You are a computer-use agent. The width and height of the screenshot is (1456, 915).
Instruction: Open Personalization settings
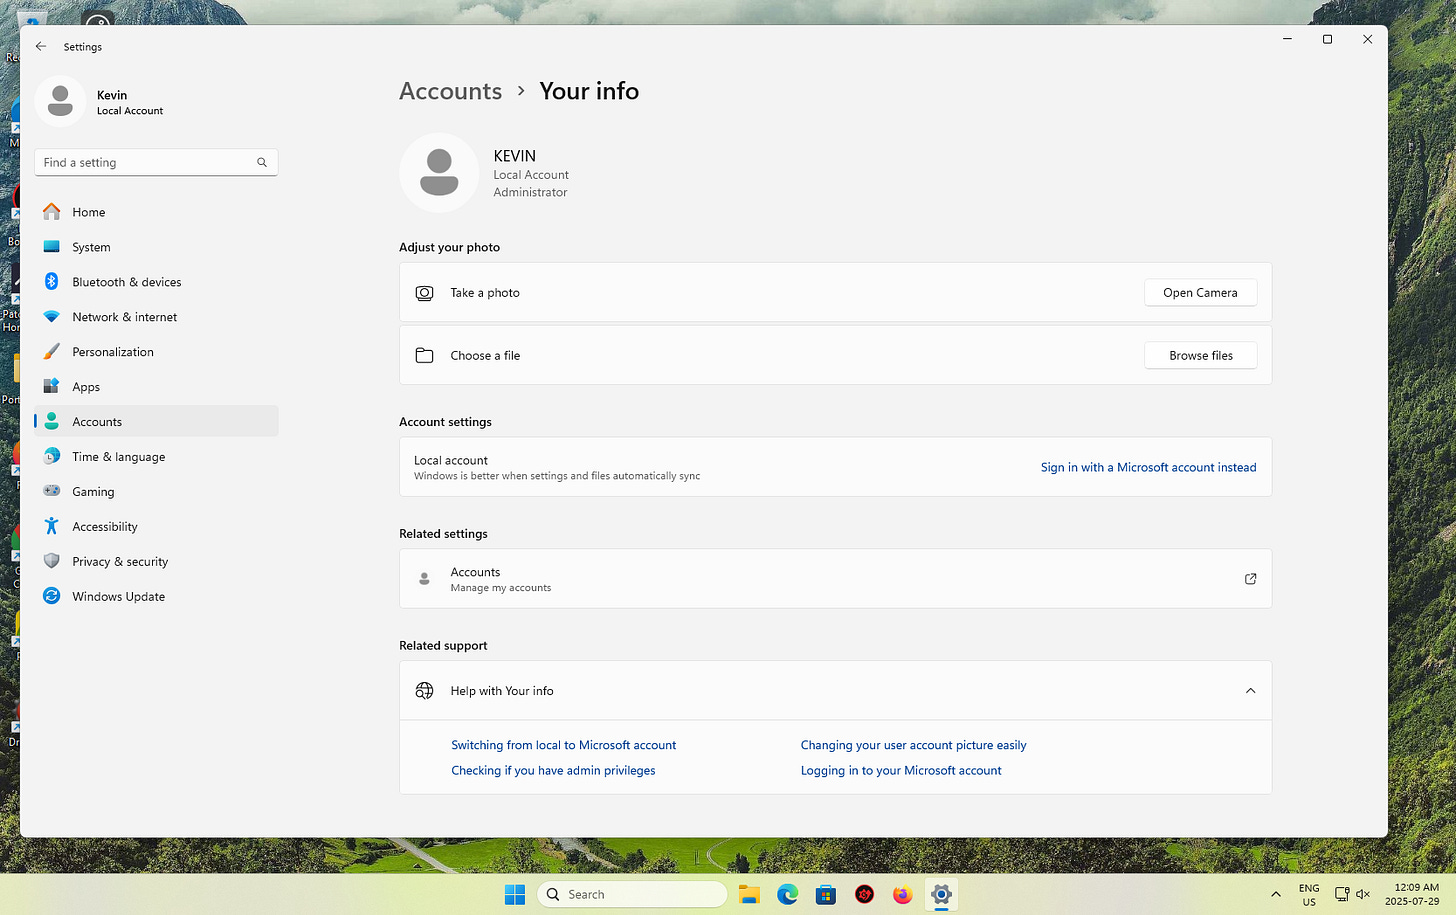(x=156, y=352)
